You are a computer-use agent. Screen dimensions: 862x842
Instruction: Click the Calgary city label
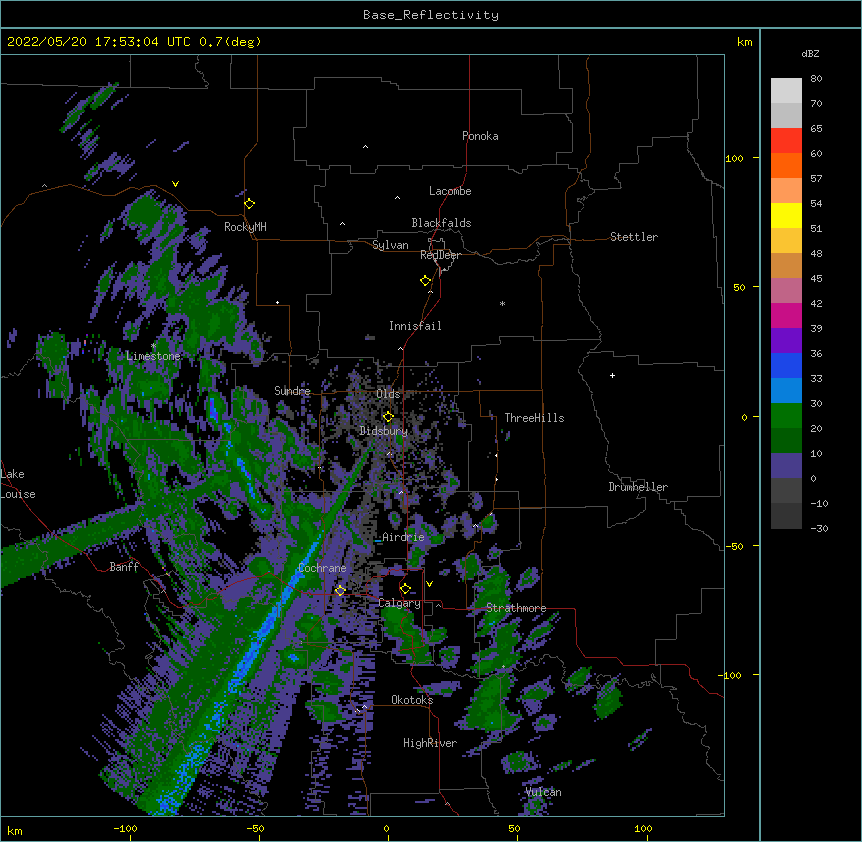point(400,603)
